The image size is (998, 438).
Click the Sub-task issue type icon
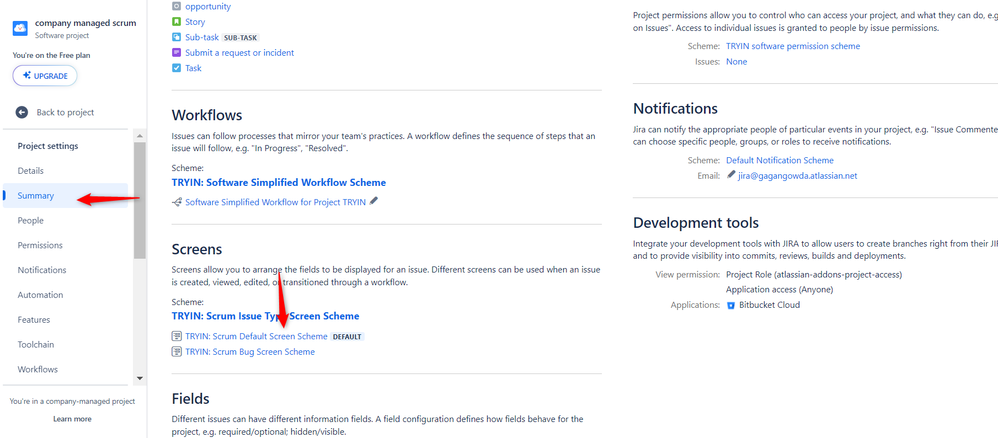[x=176, y=37]
